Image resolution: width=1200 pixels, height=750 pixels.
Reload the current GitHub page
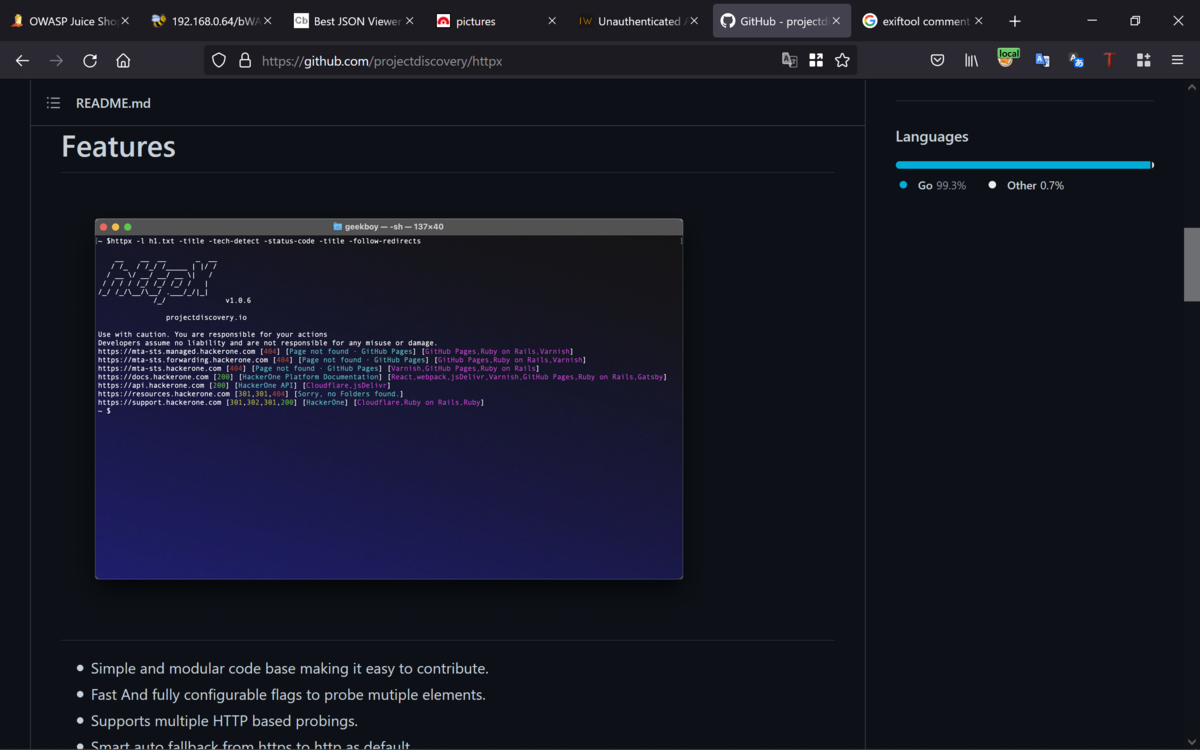click(90, 61)
